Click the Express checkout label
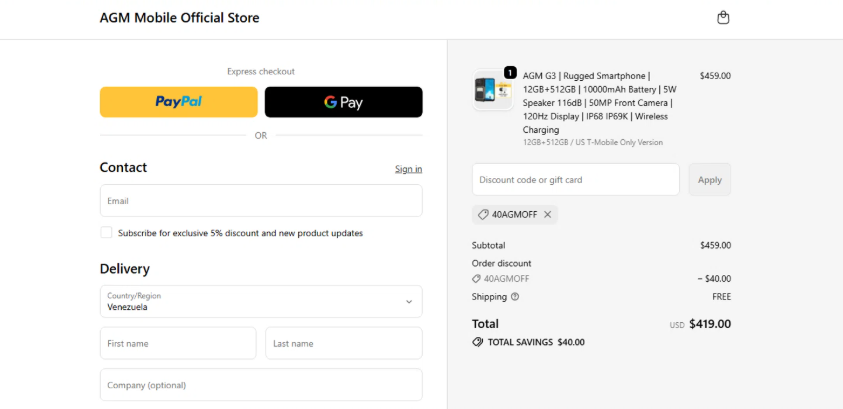843x409 pixels. 261,71
